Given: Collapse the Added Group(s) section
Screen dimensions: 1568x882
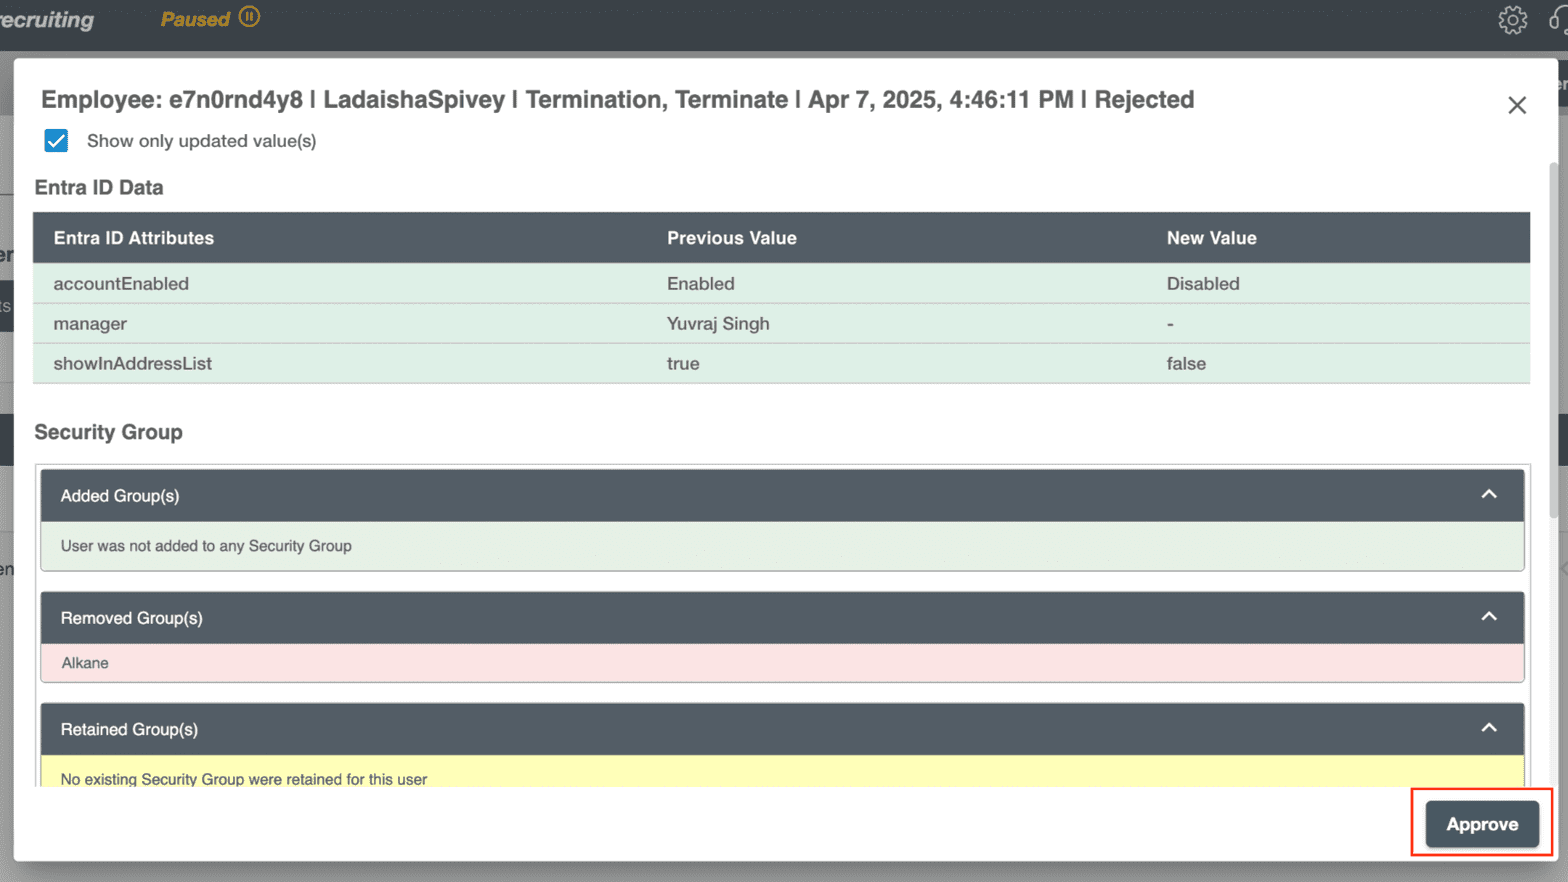Looking at the screenshot, I should pyautogui.click(x=1487, y=495).
